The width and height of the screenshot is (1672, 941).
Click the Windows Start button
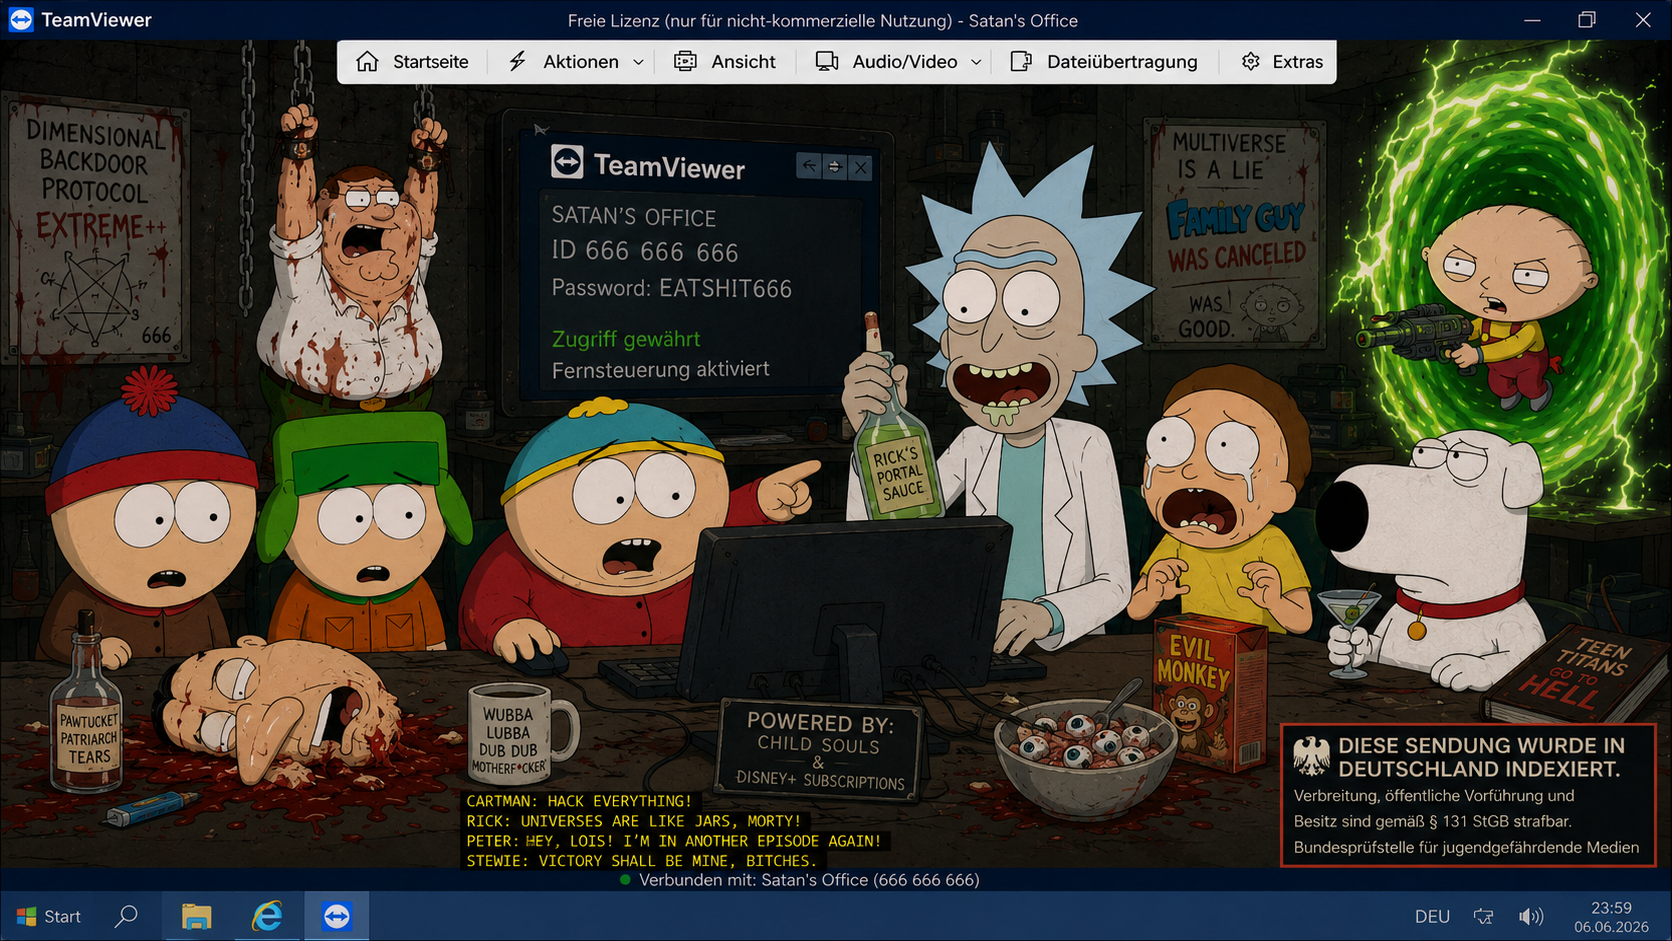[48, 916]
